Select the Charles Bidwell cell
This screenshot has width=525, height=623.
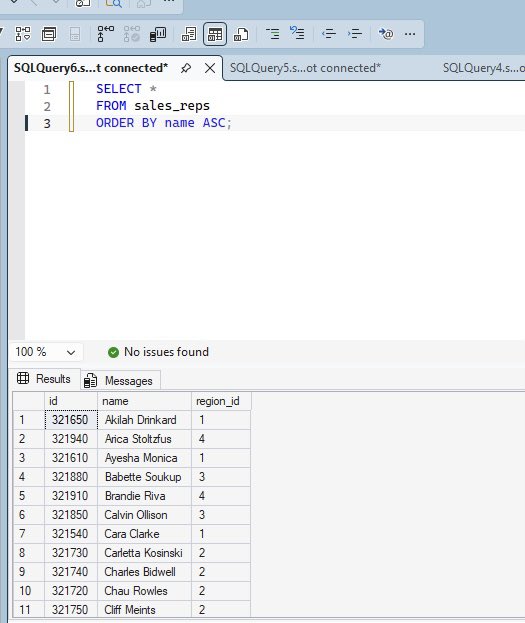[x=144, y=572]
